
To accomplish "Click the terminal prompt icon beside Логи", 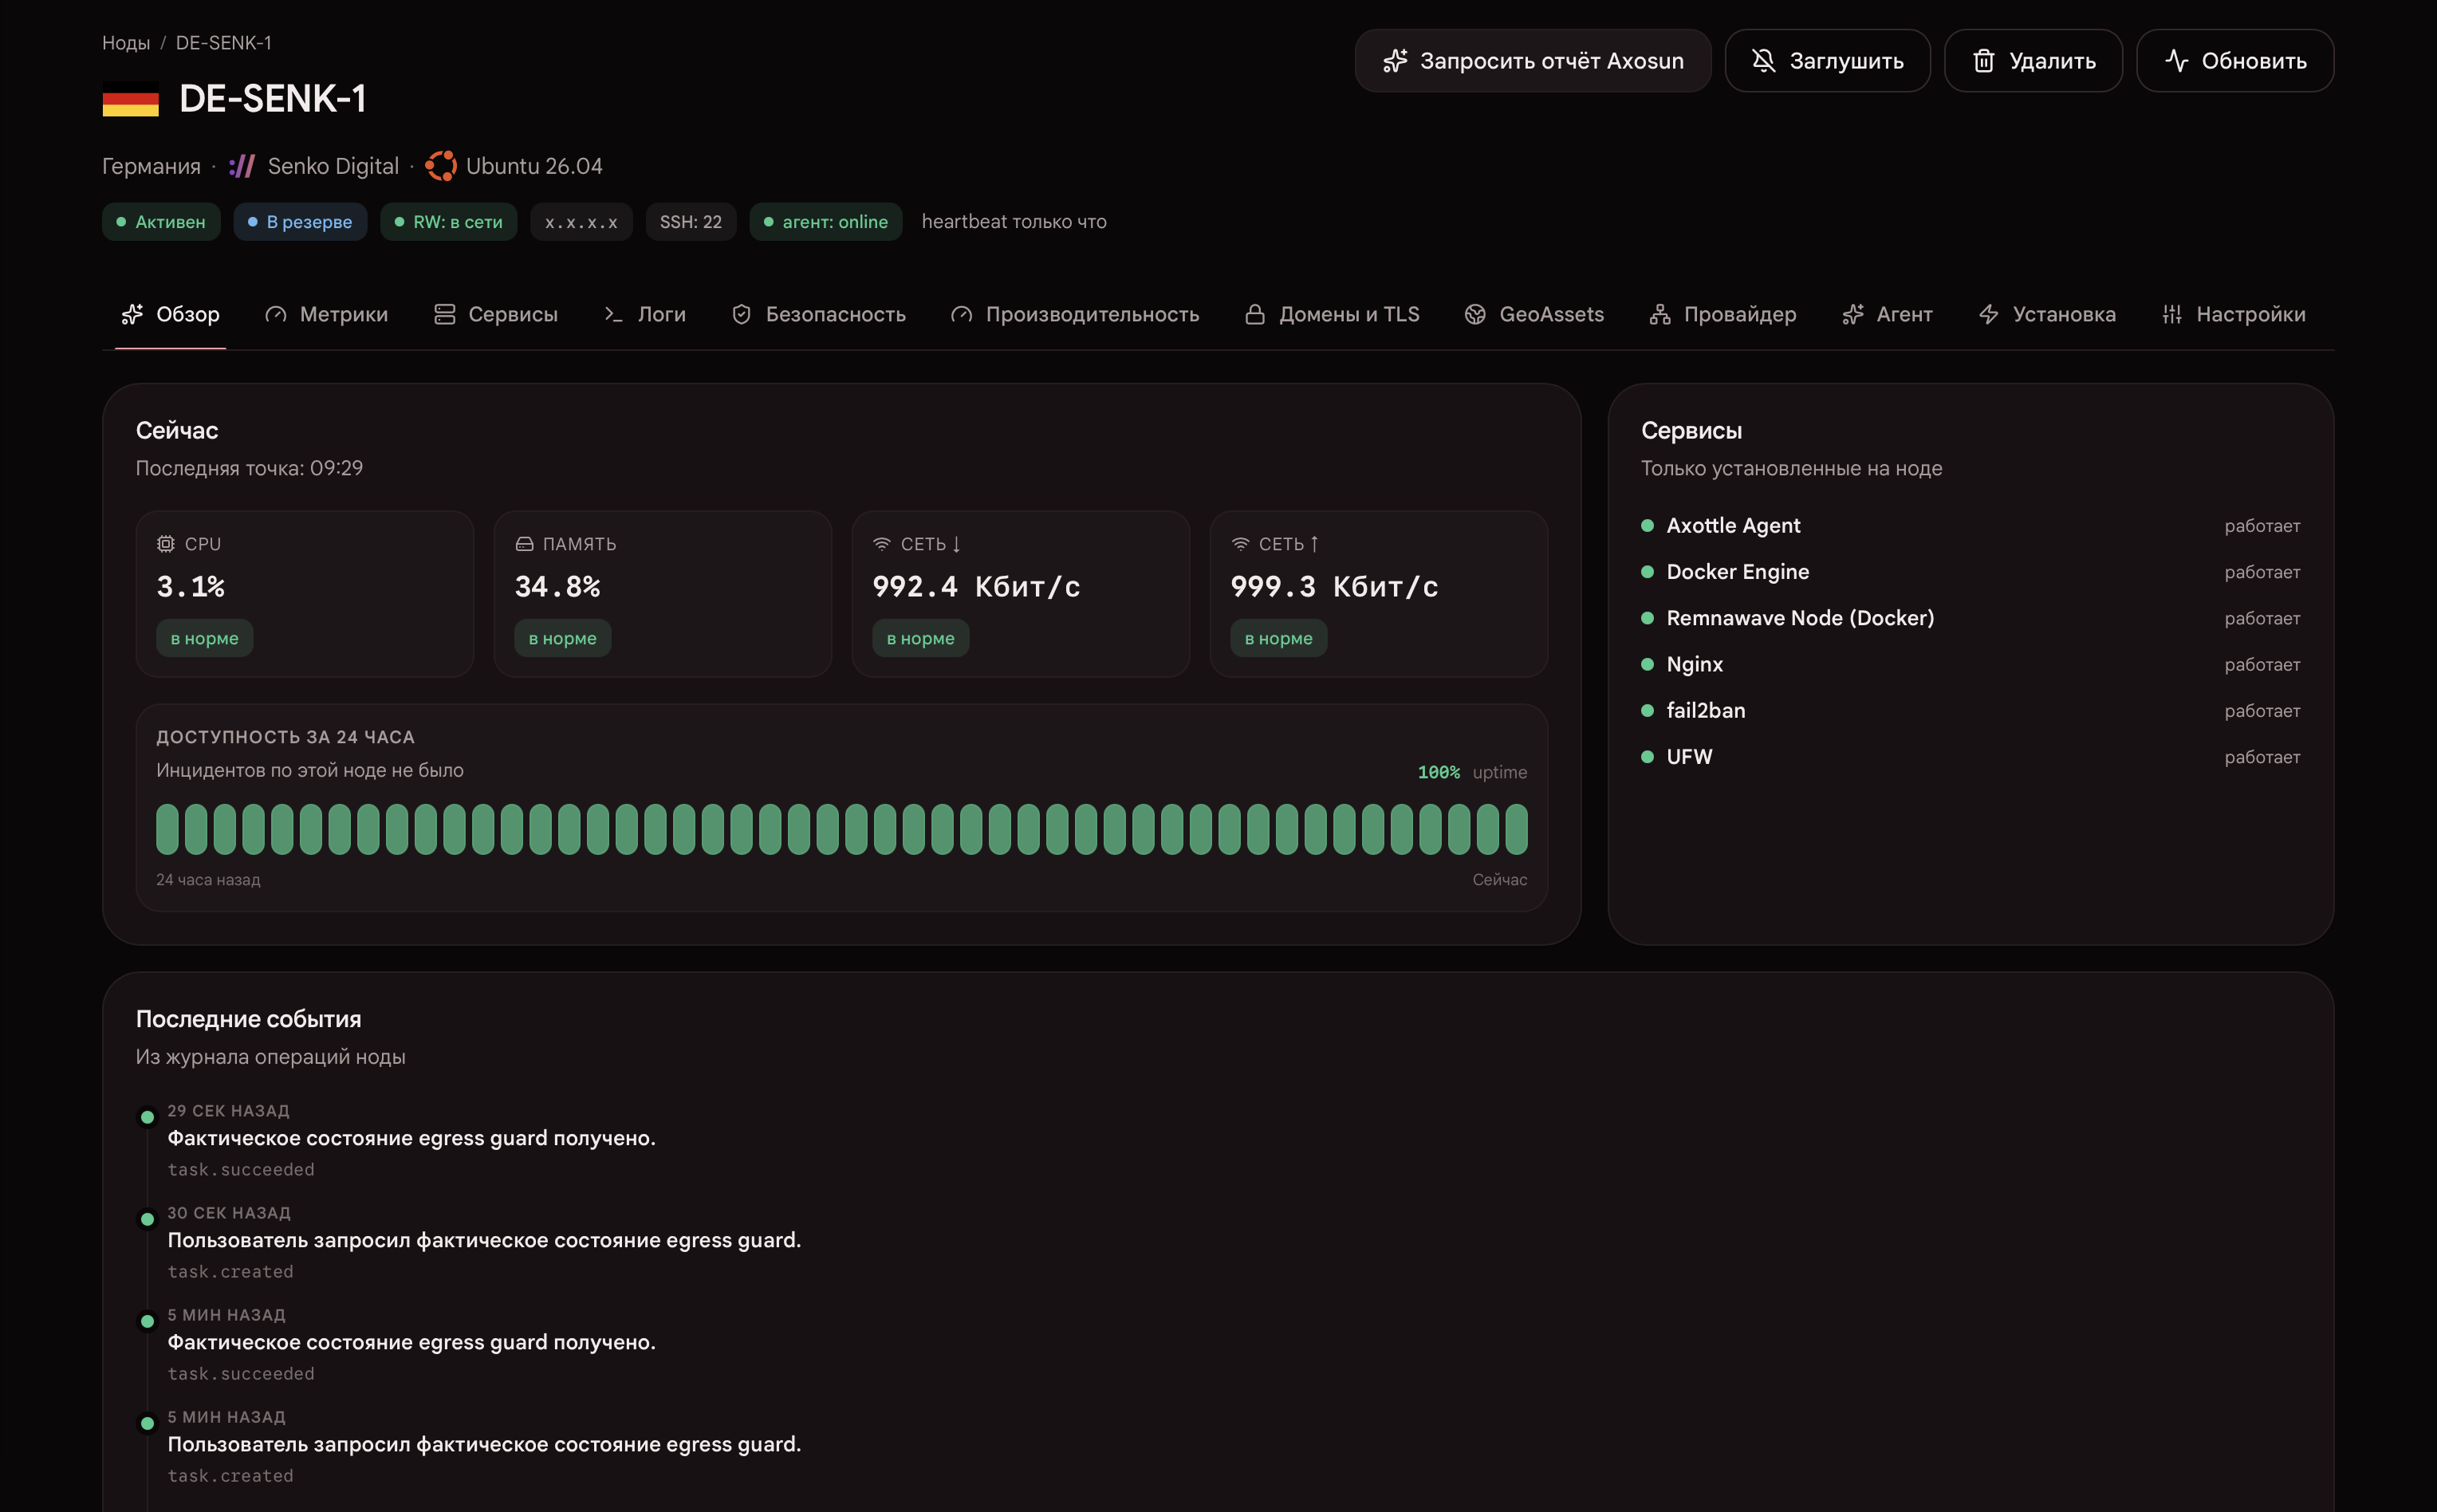I will coord(614,314).
